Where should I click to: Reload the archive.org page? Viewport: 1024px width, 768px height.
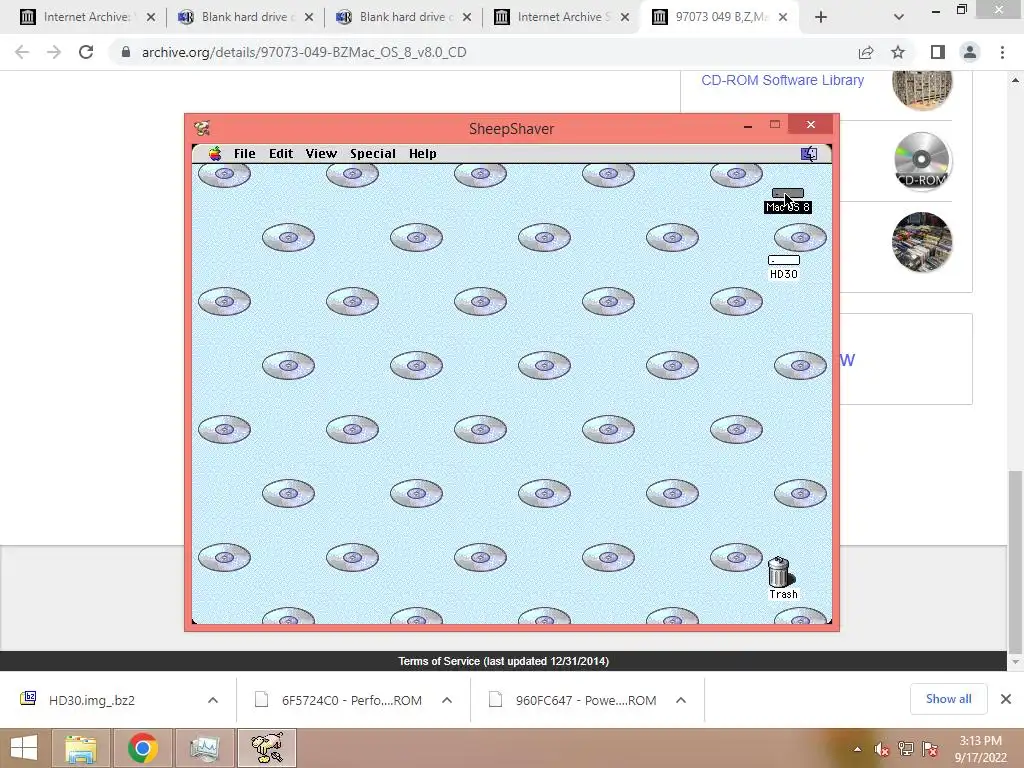click(86, 52)
